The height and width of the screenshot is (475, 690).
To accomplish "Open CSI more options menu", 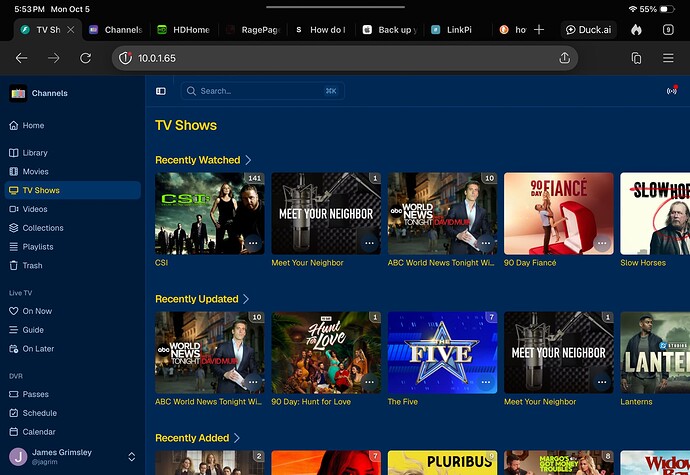I will coord(253,243).
